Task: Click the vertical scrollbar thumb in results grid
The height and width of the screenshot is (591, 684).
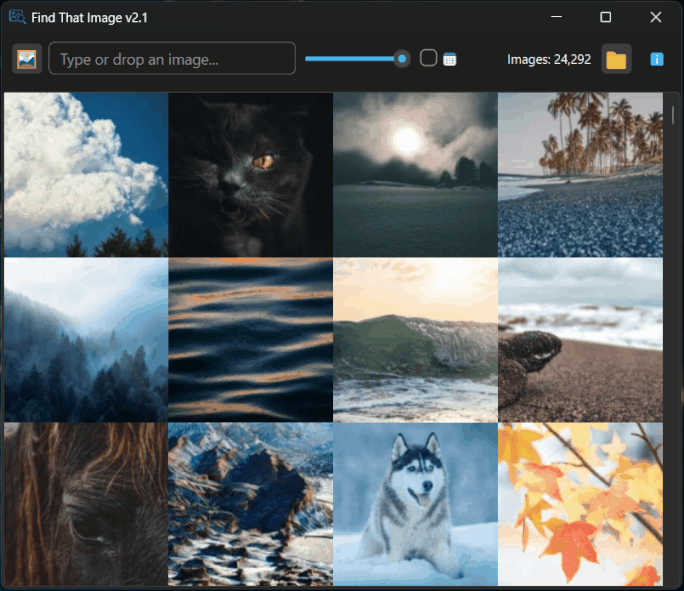Action: [x=673, y=115]
